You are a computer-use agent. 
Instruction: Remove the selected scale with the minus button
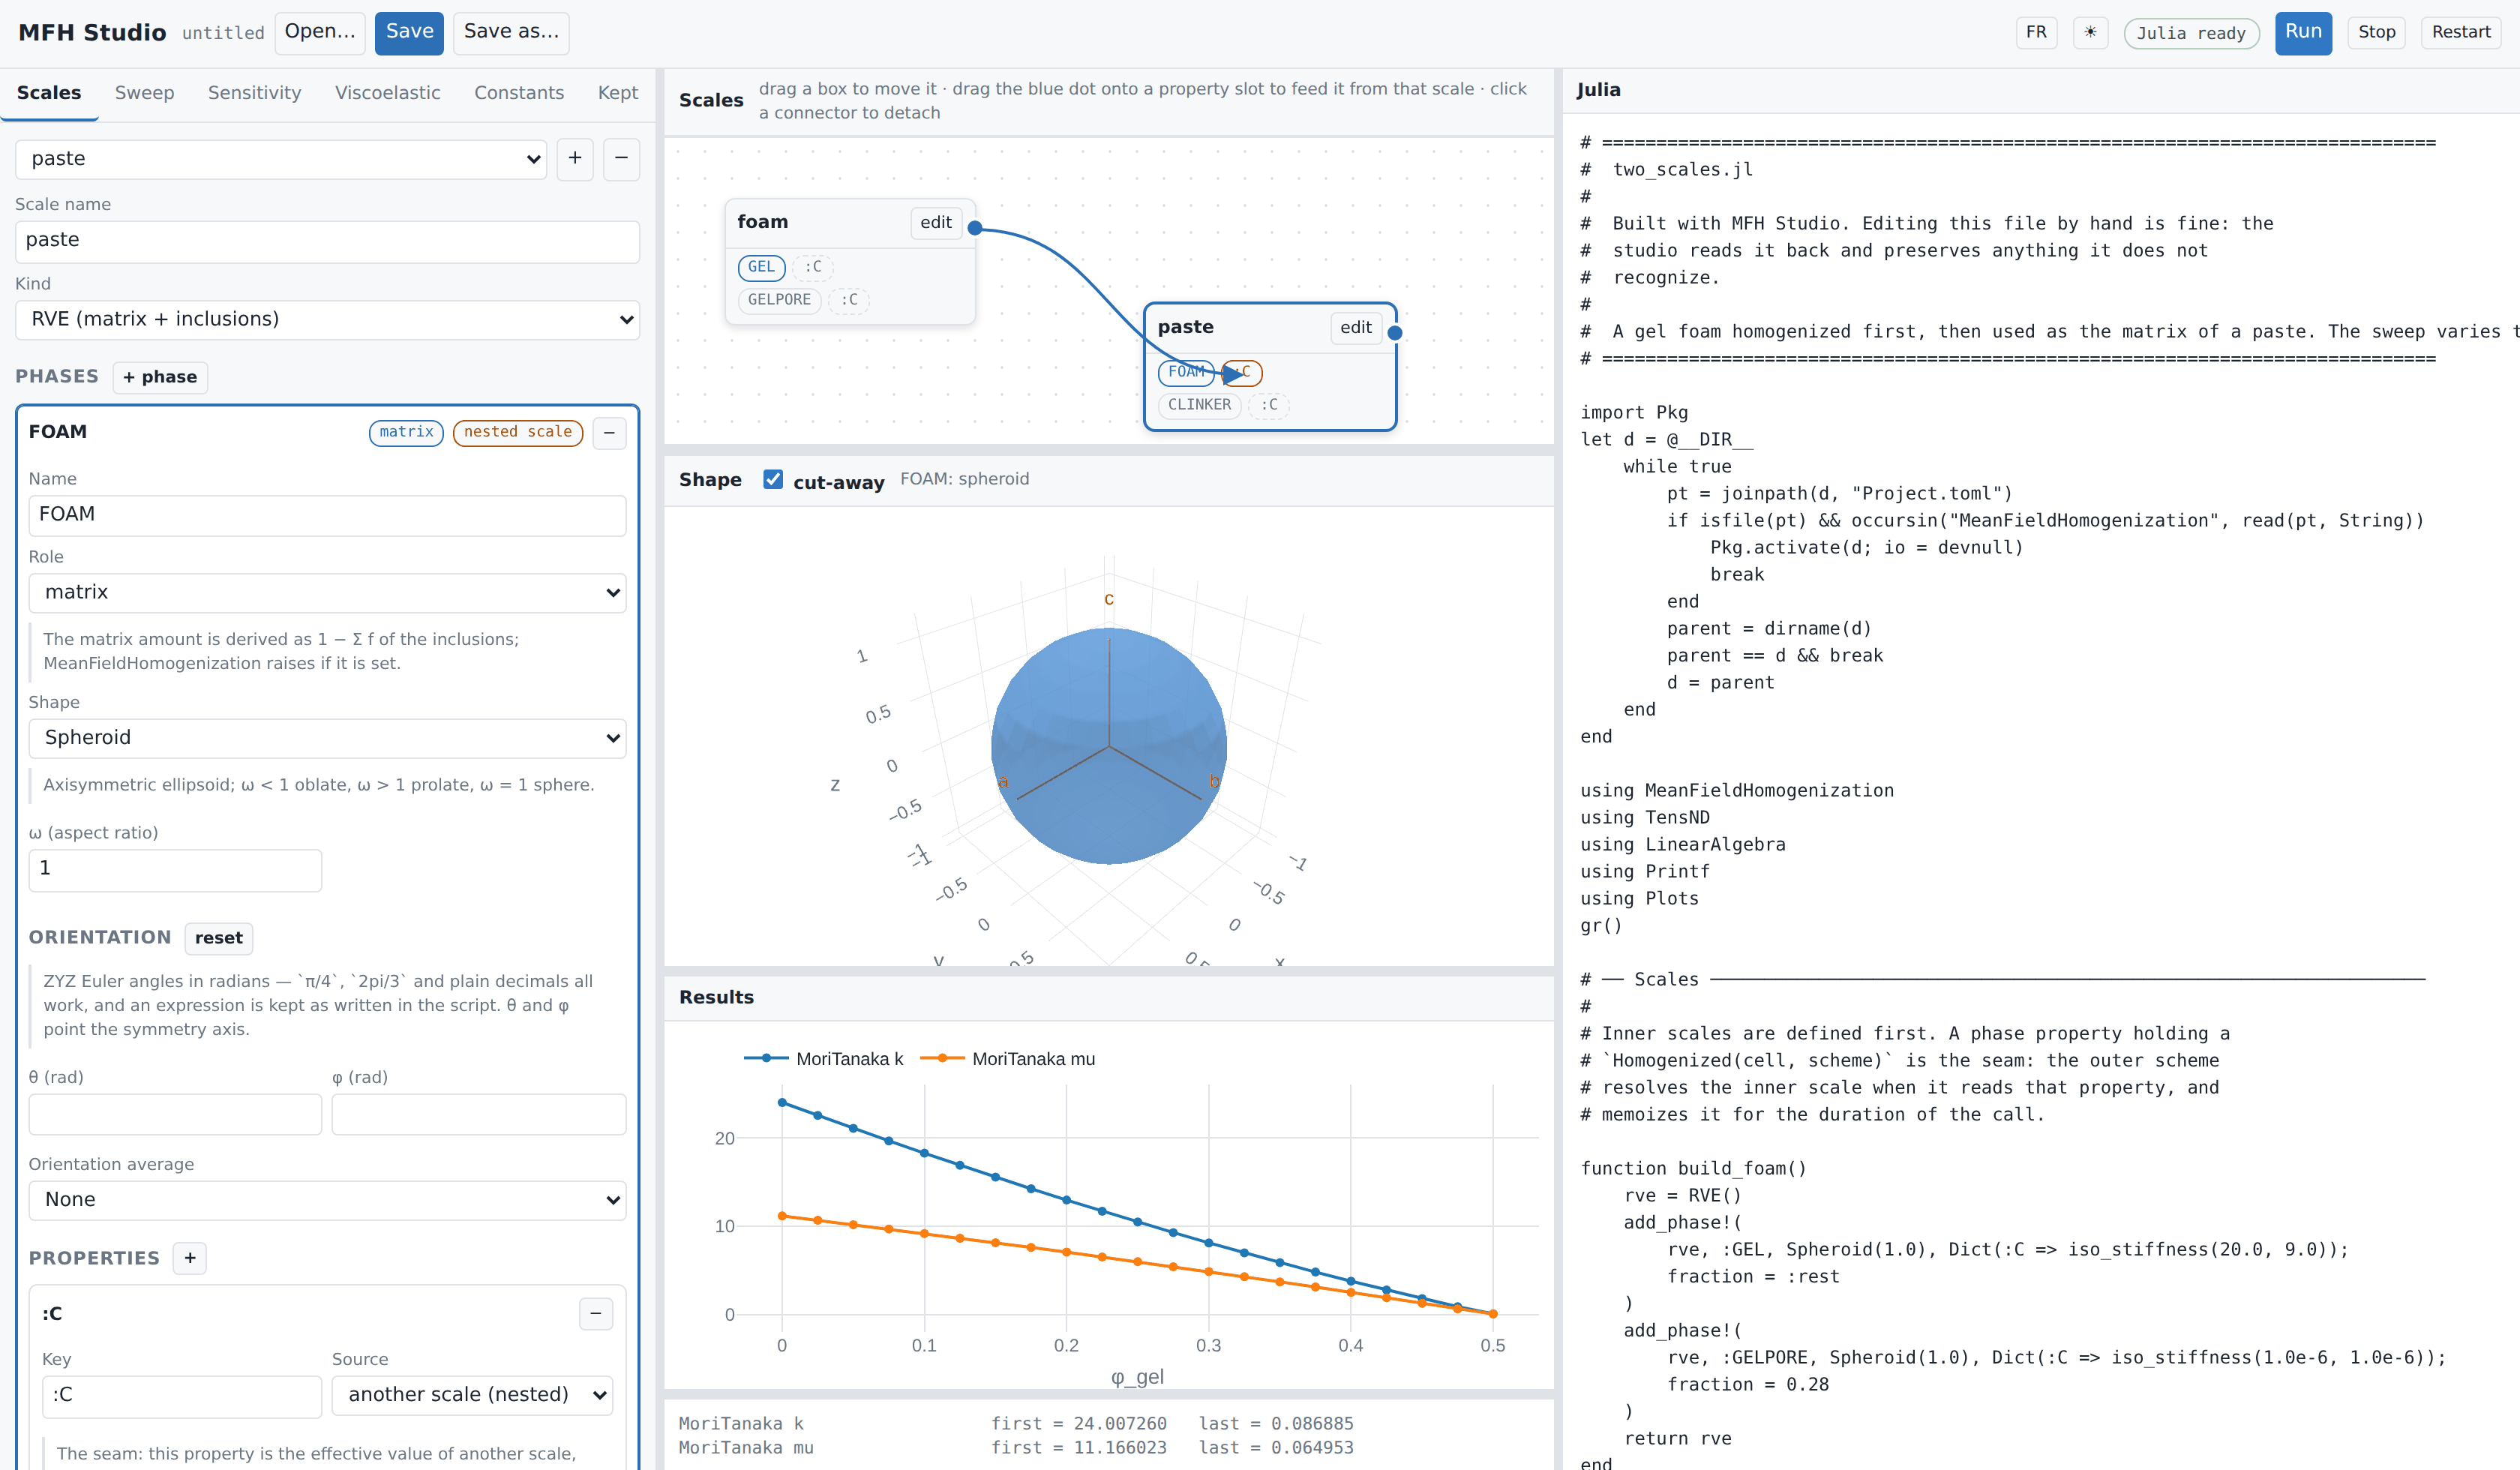pos(621,159)
